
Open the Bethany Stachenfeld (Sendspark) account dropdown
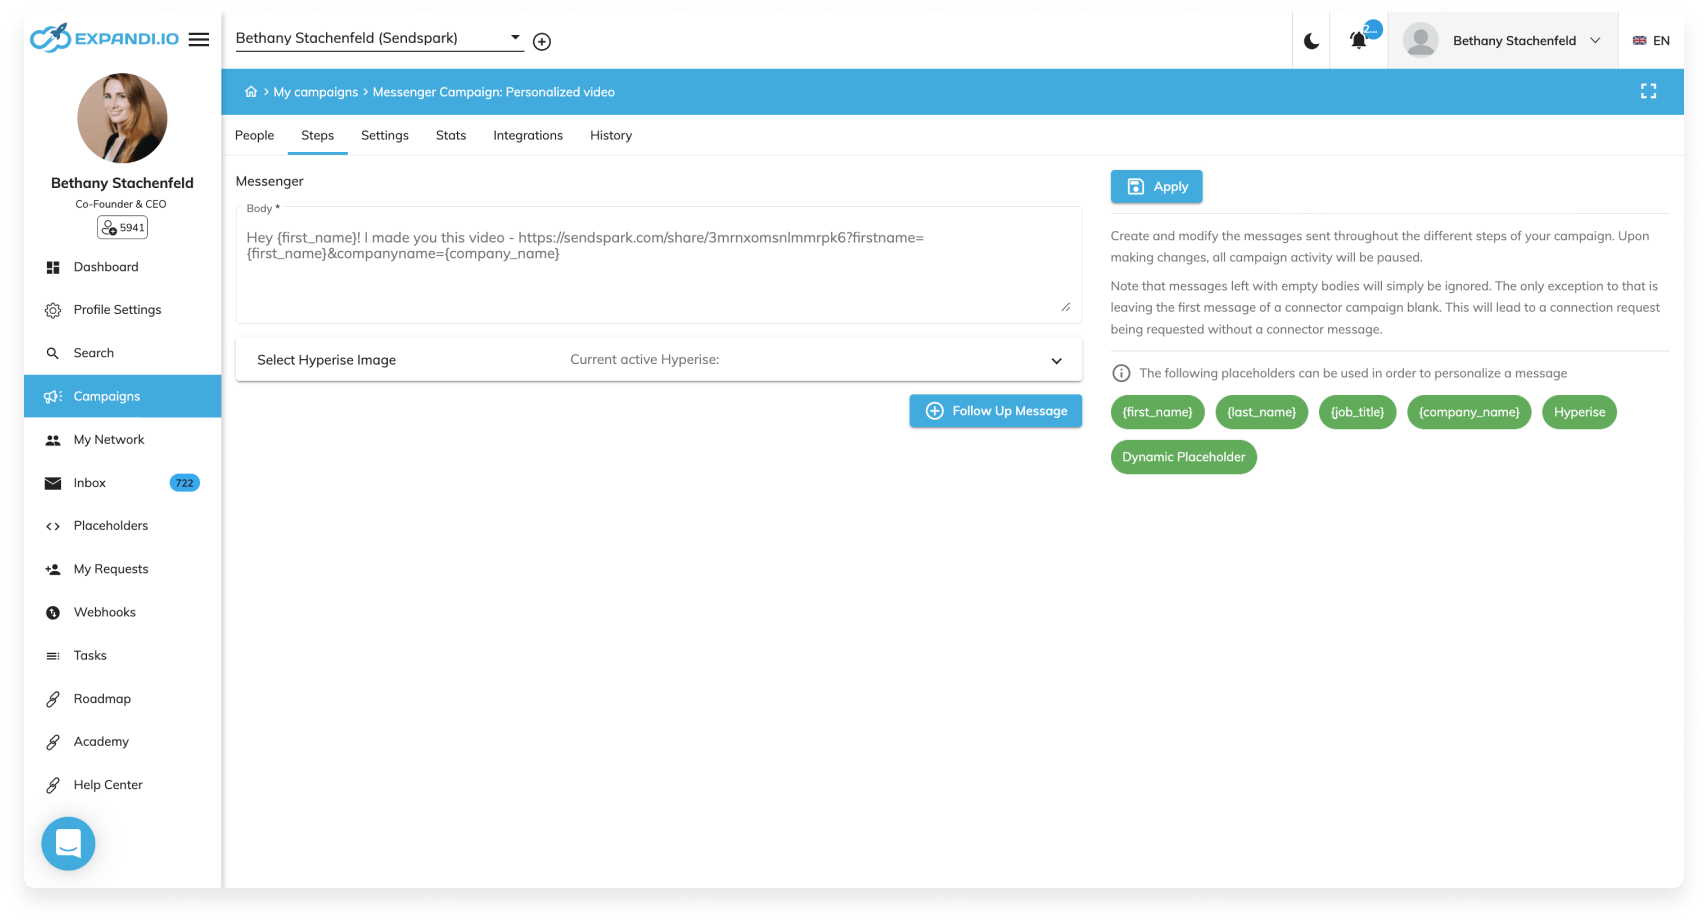click(x=378, y=38)
